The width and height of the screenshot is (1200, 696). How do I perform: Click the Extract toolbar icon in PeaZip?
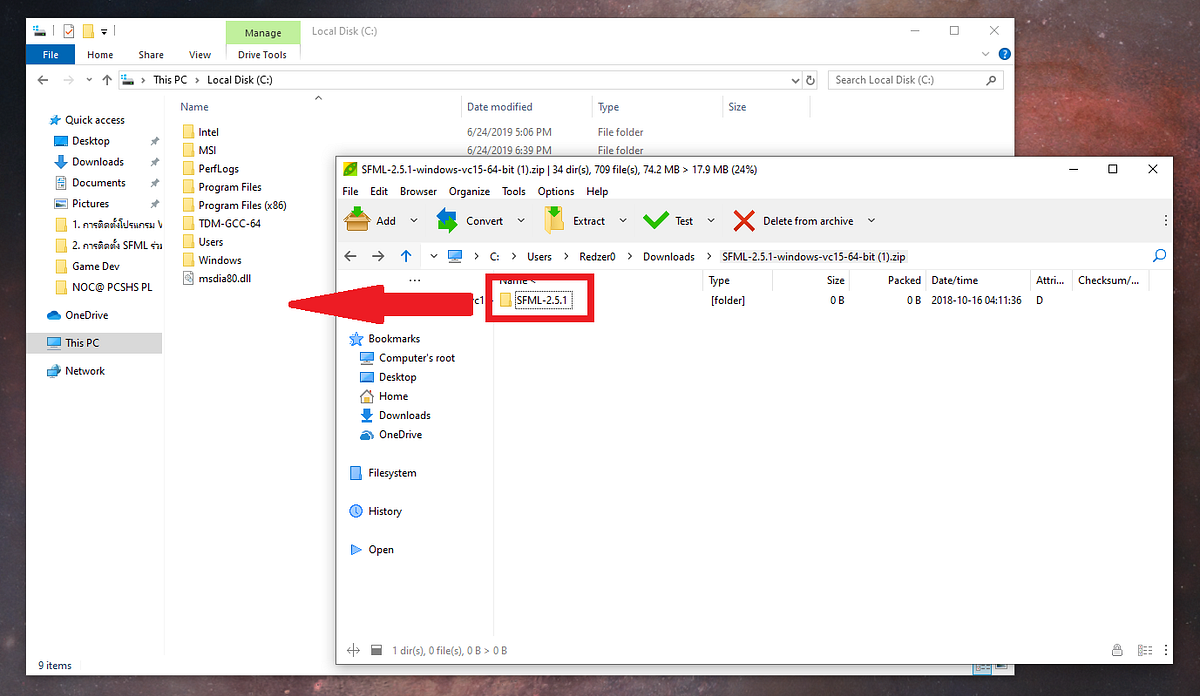coord(554,220)
